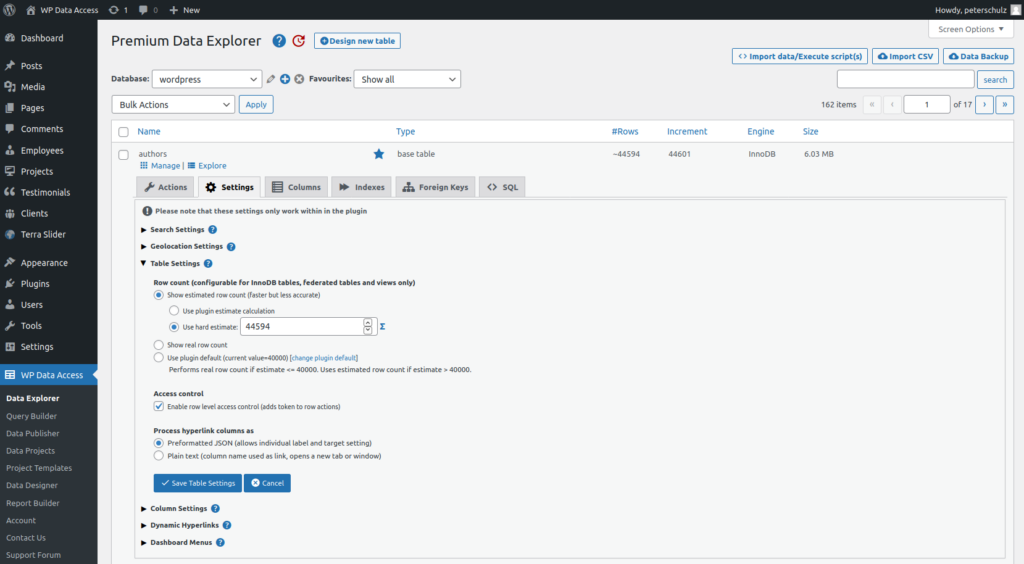Click the Save Table Settings button

click(x=197, y=483)
